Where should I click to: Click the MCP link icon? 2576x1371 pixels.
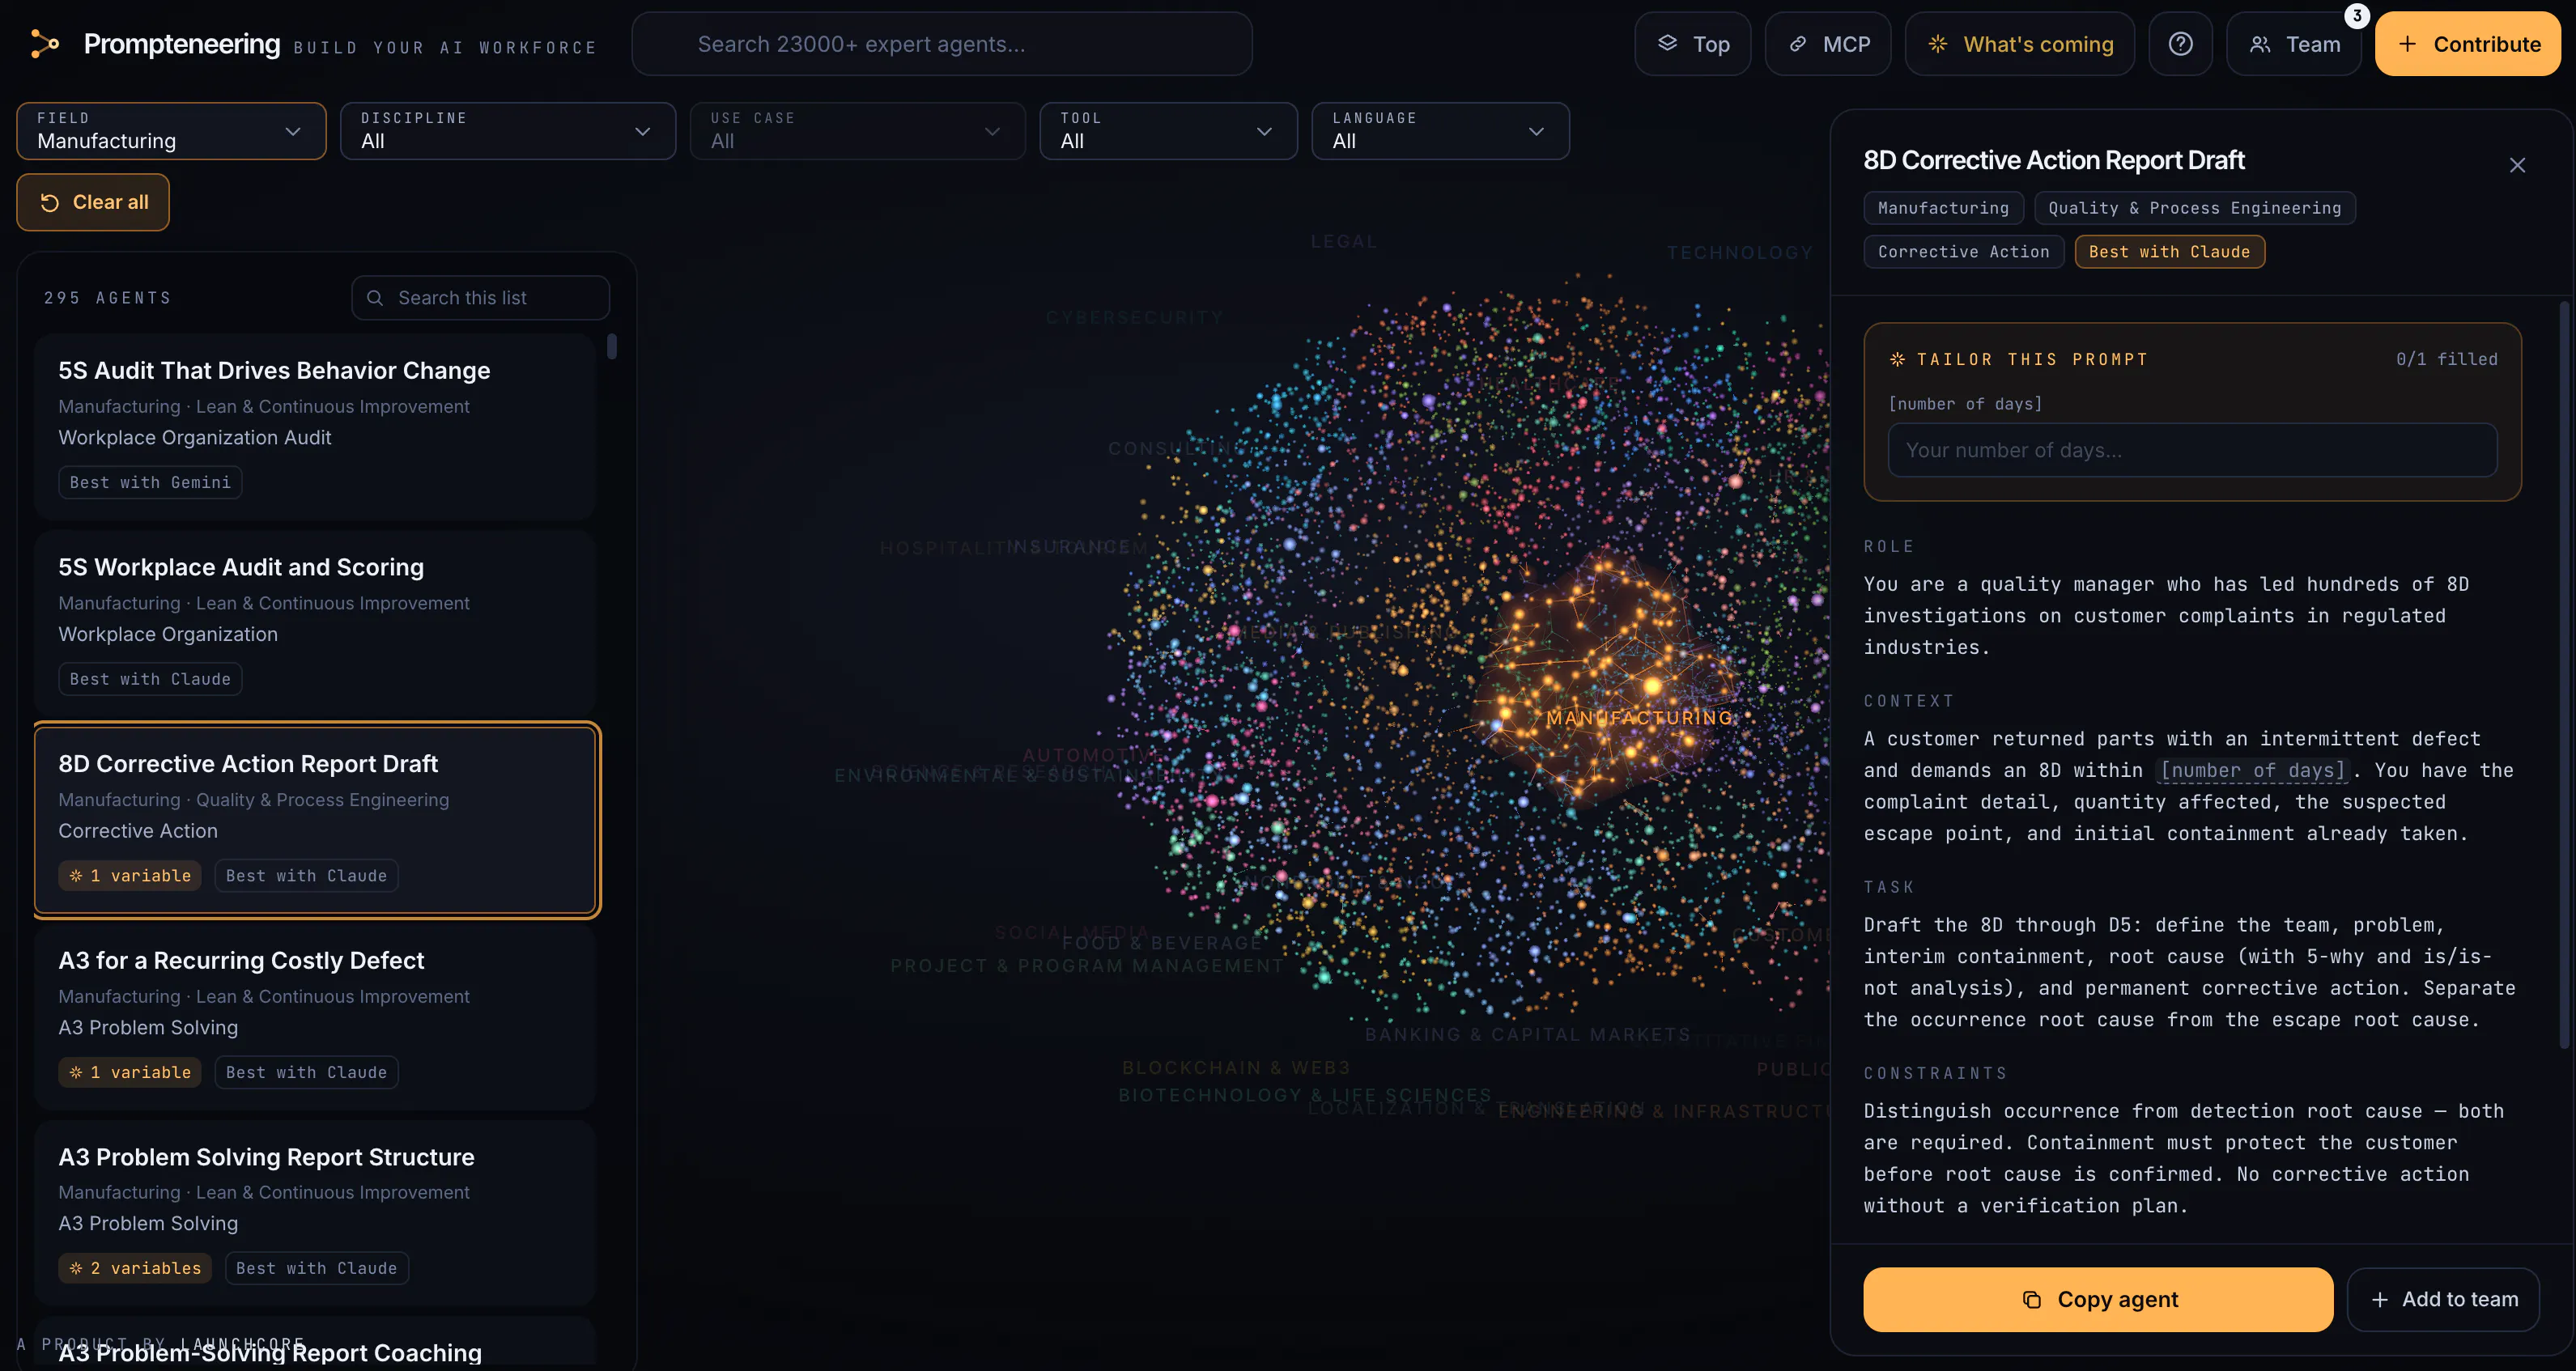(1797, 44)
